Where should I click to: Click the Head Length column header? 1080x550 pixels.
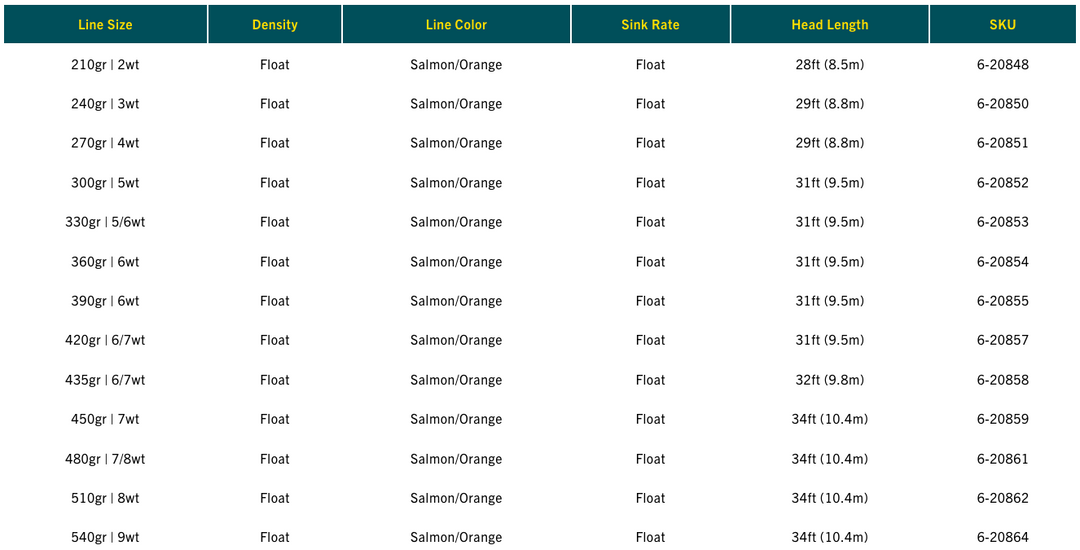click(829, 25)
